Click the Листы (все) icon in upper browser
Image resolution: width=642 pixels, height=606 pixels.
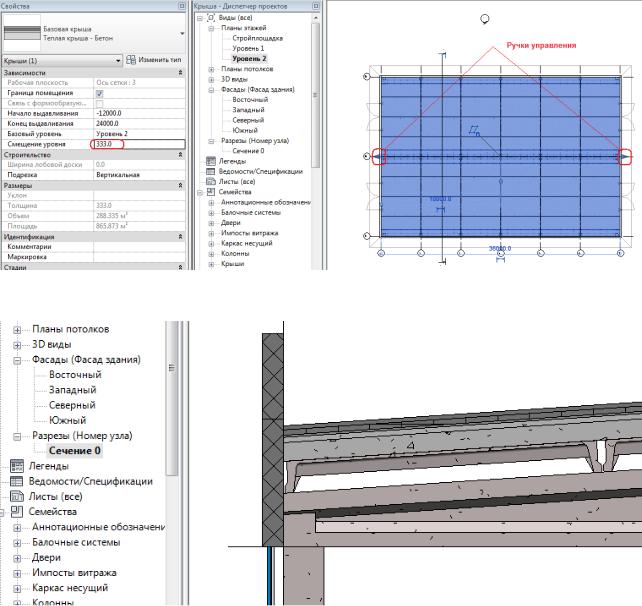point(211,181)
